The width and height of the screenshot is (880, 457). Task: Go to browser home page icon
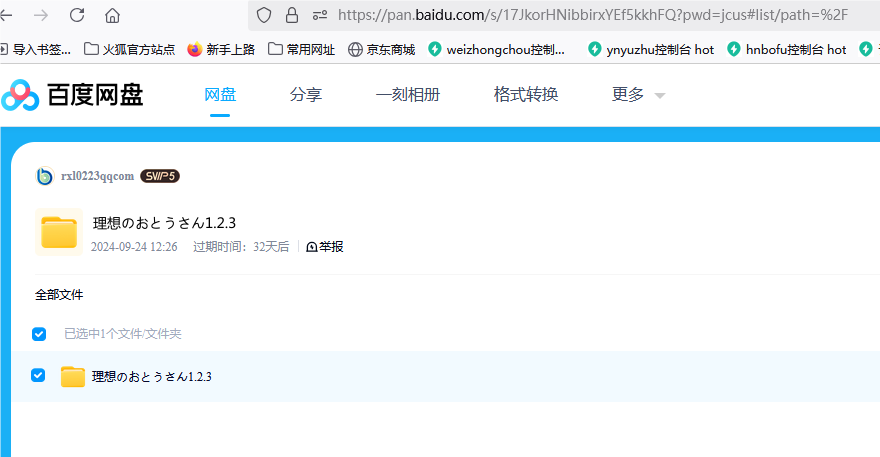[x=112, y=15]
